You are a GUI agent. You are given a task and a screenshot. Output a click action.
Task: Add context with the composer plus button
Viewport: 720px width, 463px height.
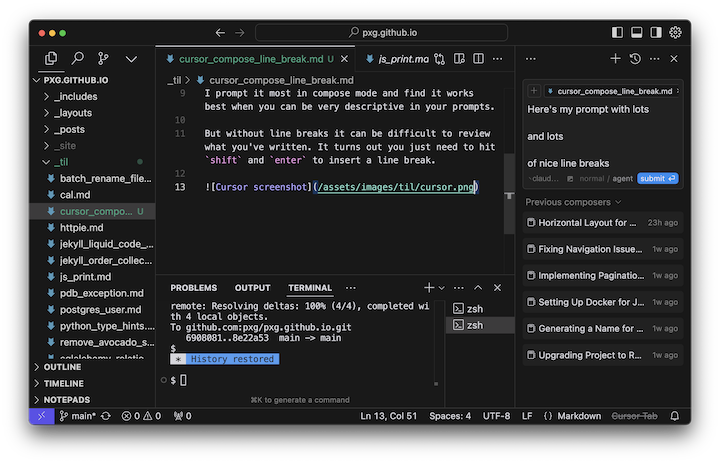(534, 91)
